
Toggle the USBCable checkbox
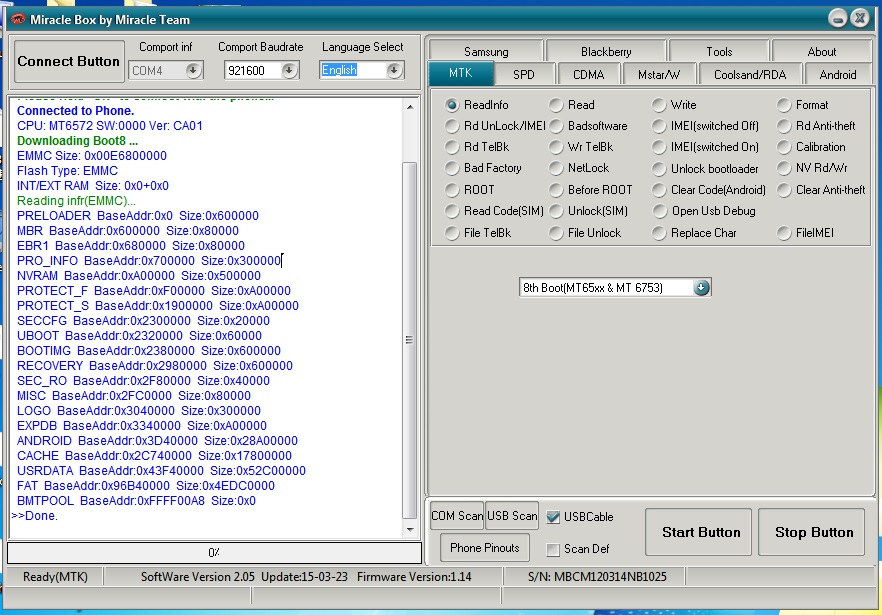[x=553, y=517]
